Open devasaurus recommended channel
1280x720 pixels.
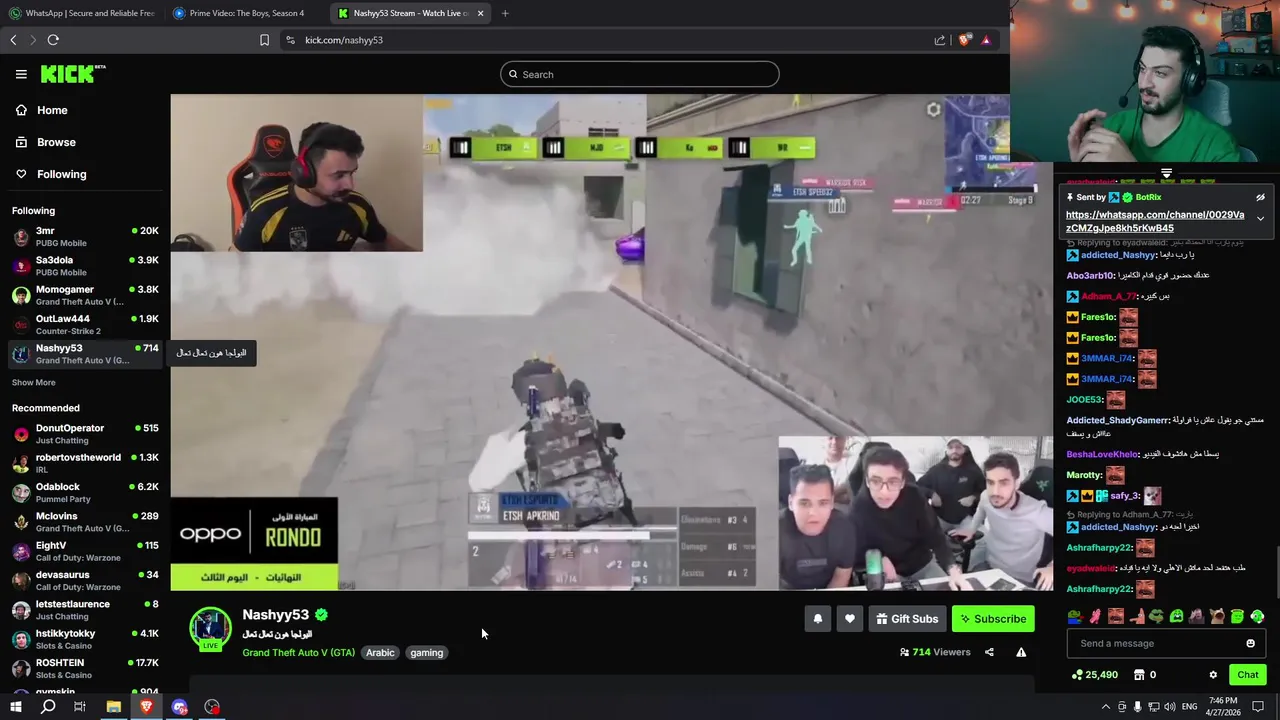pyautogui.click(x=85, y=580)
